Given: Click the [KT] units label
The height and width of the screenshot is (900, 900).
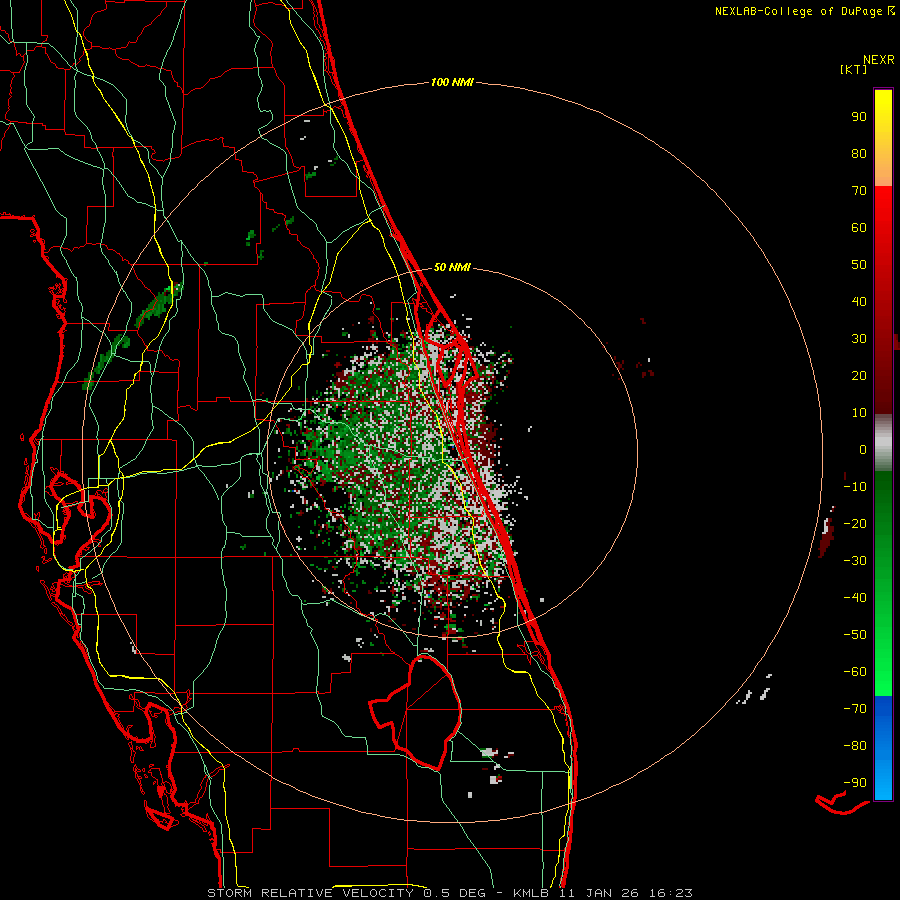Looking at the screenshot, I should tap(853, 69).
